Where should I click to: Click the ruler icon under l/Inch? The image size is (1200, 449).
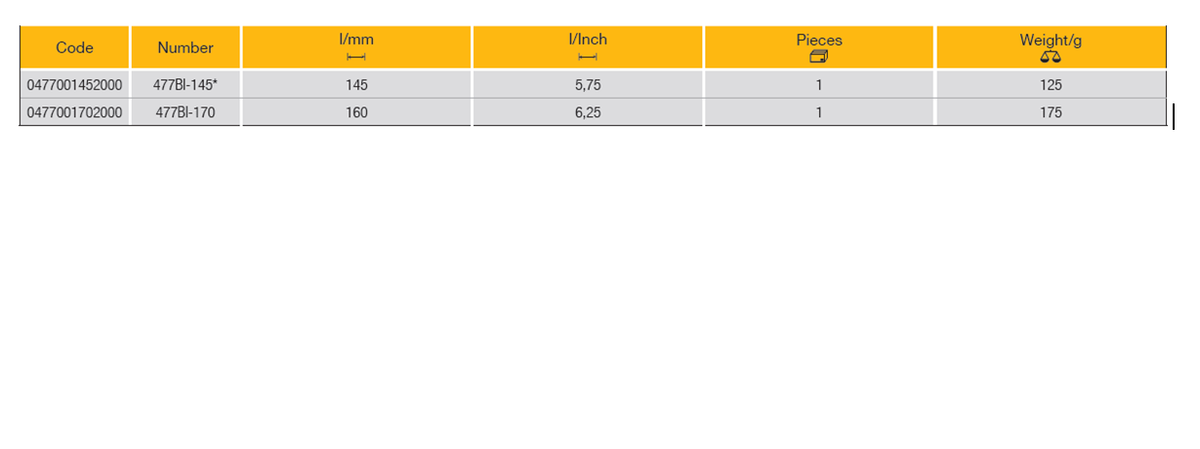pos(587,58)
